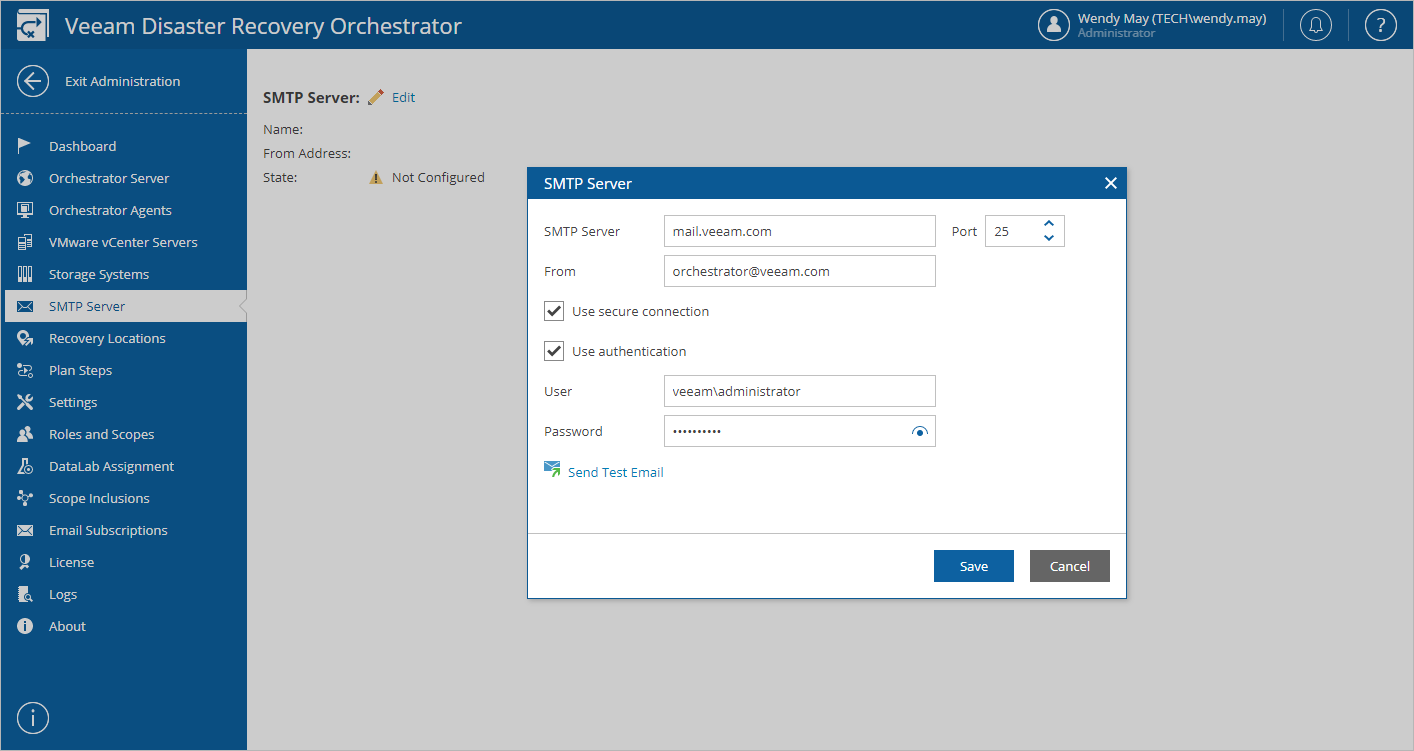Click the Exit Administration back arrow icon
Viewport: 1414px width, 751px height.
[33, 81]
